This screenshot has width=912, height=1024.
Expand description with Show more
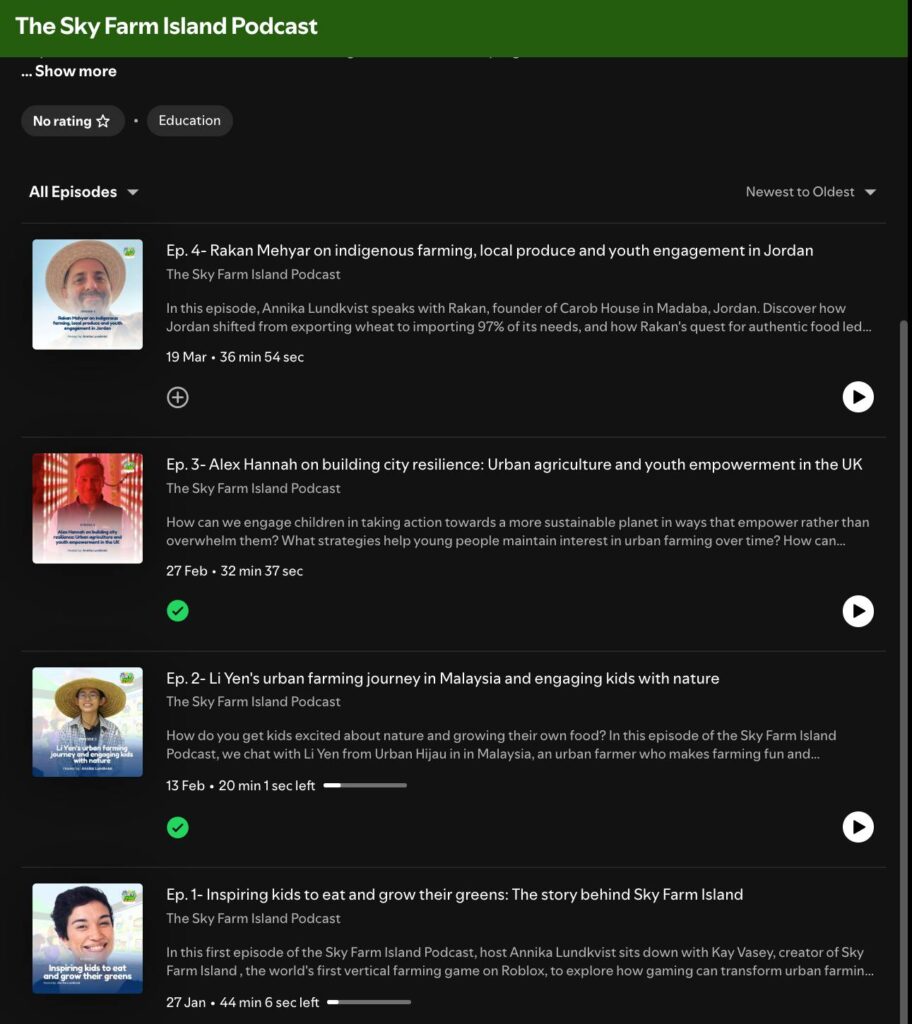click(69, 71)
